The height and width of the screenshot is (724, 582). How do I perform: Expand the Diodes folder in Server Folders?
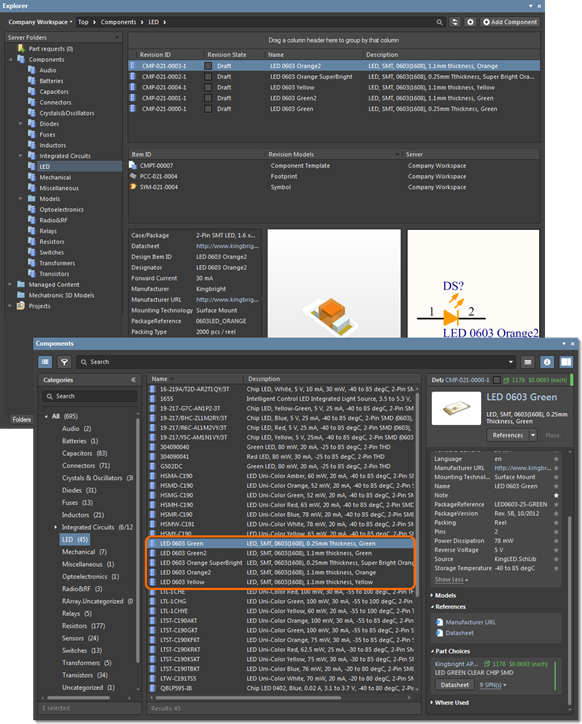(x=20, y=124)
